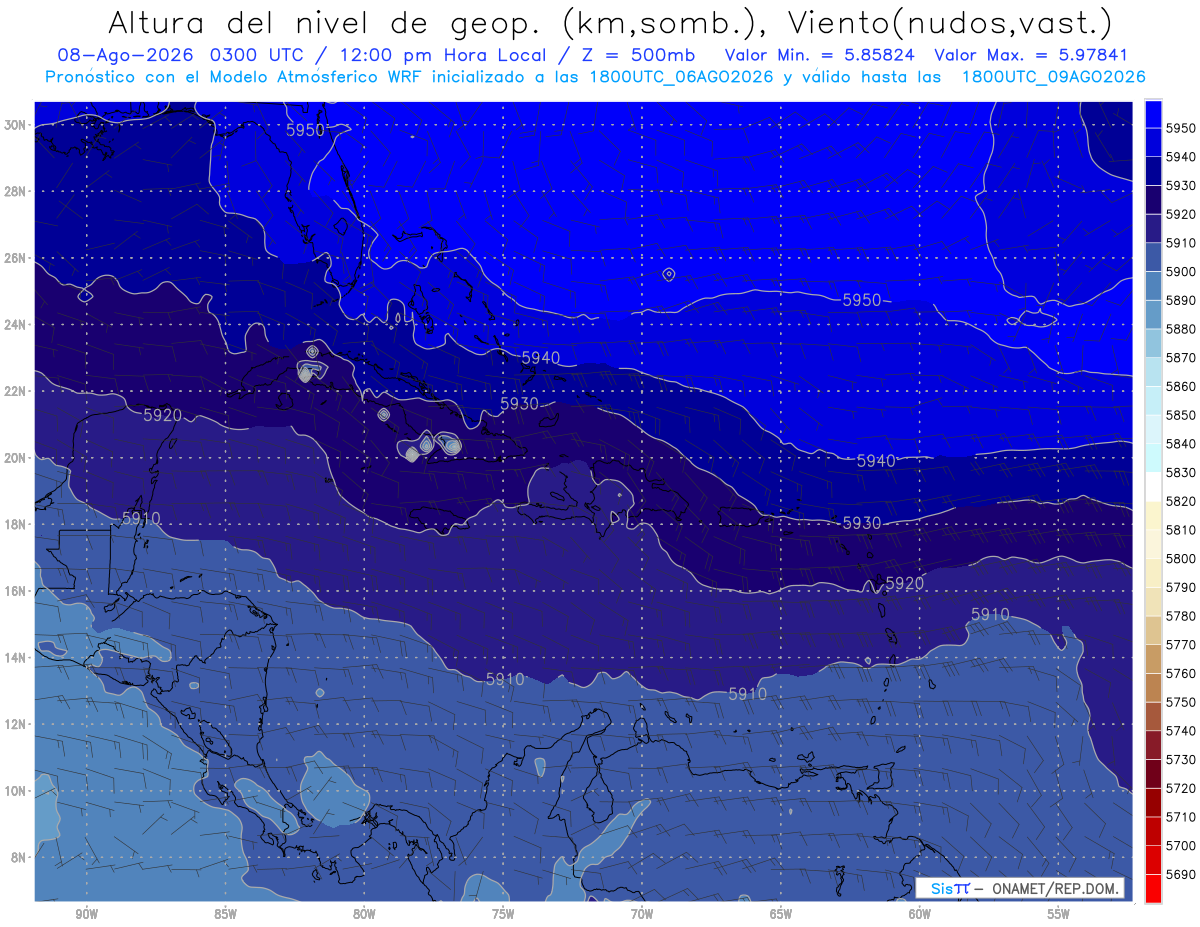Click the bright red legend swatch below 5690
The width and height of the screenshot is (1200, 927).
click(1153, 889)
